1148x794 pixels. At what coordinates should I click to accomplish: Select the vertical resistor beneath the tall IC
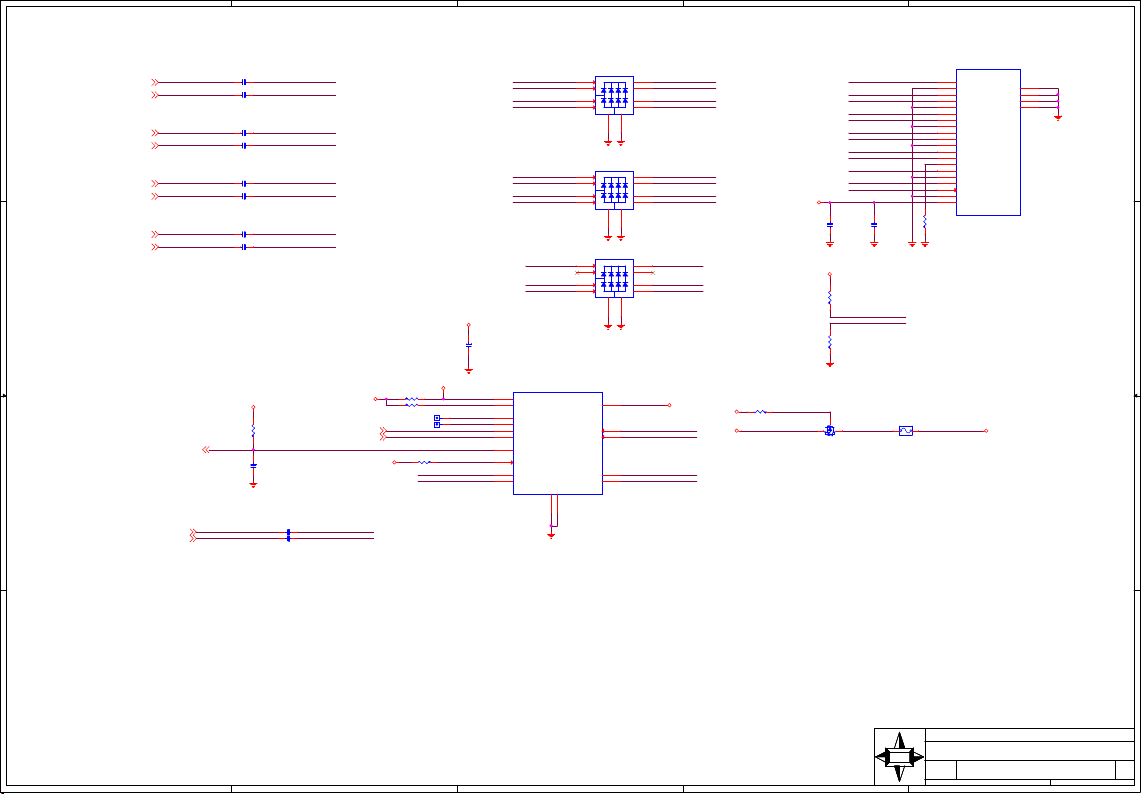[x=925, y=221]
